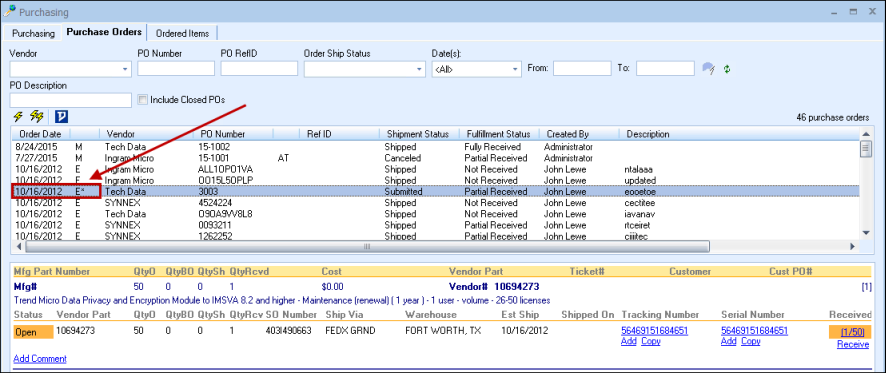Screen dimensions: 886x373
Task: Click the horizontal scrollbar left arrow
Action: point(18,246)
